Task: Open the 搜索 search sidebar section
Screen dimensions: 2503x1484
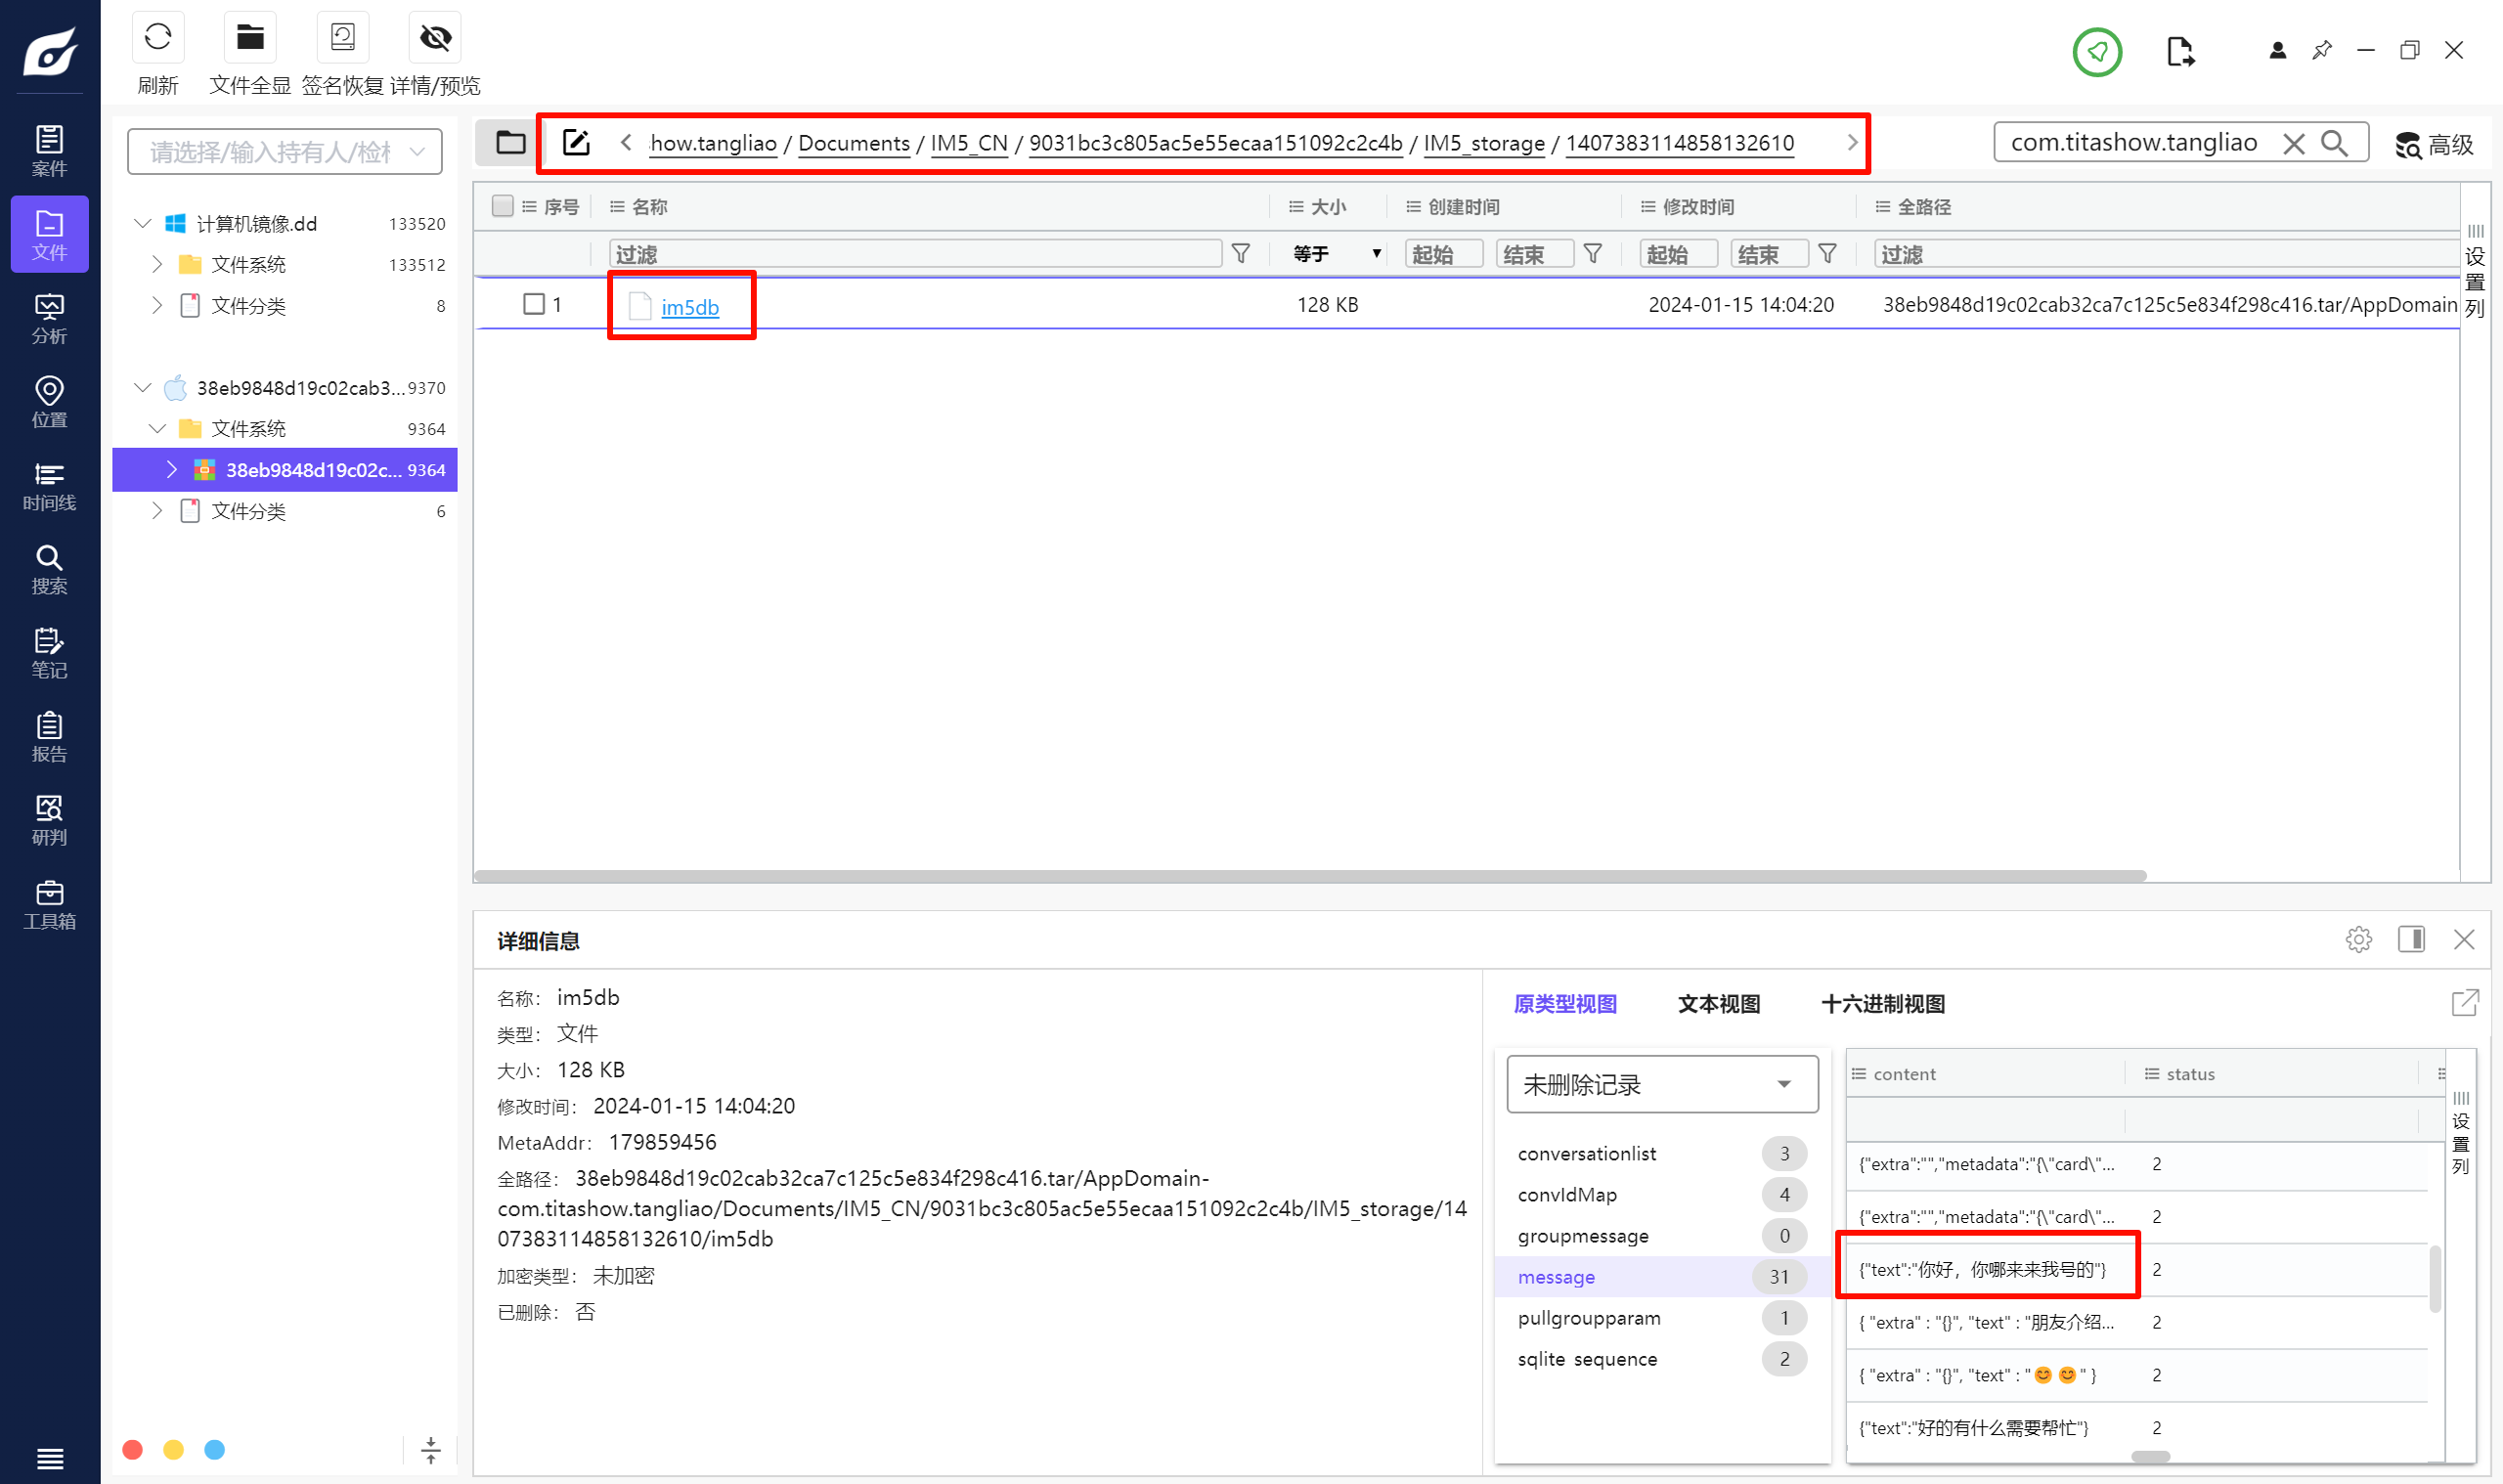Action: point(49,569)
